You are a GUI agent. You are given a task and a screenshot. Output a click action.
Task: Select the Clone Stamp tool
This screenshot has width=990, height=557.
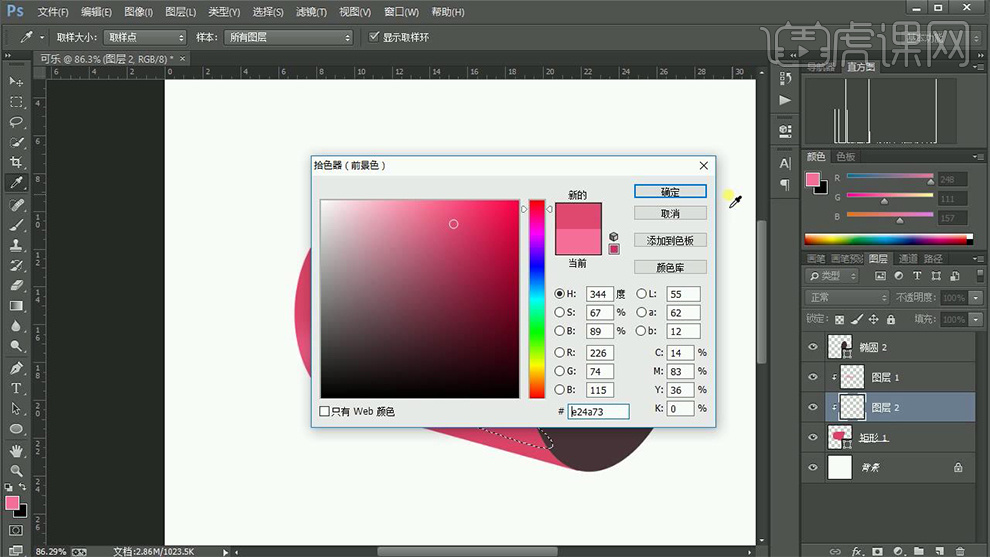point(16,245)
